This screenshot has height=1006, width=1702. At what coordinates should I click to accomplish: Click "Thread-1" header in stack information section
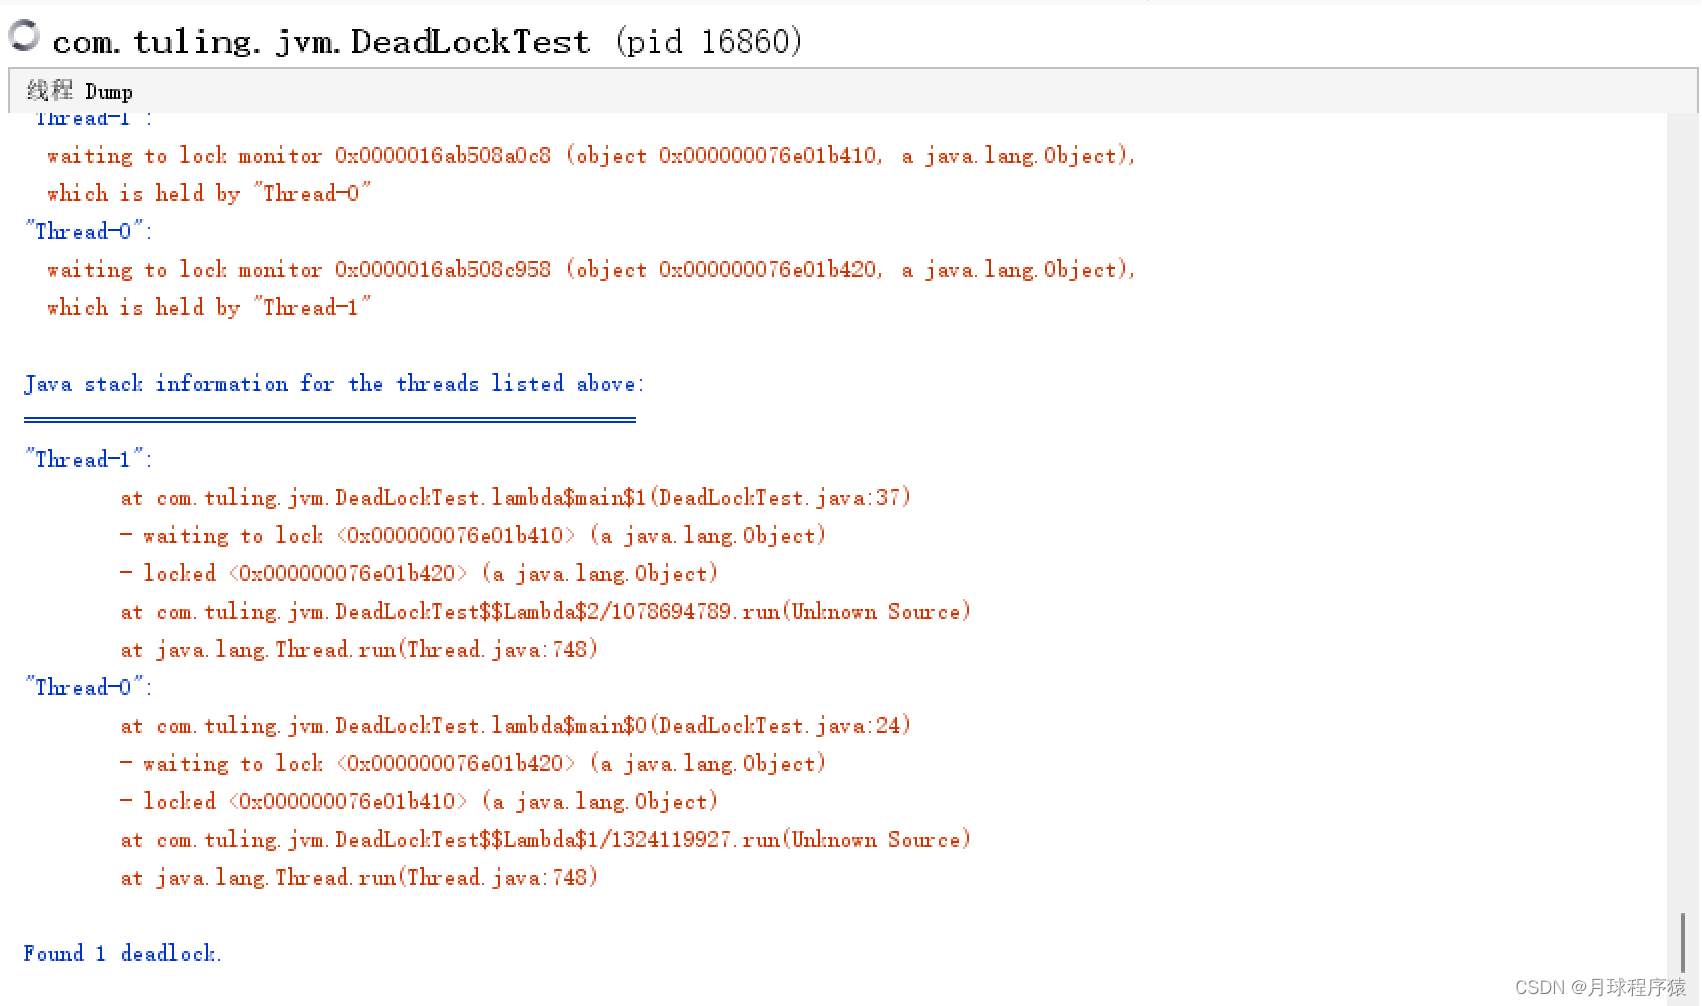tap(89, 460)
